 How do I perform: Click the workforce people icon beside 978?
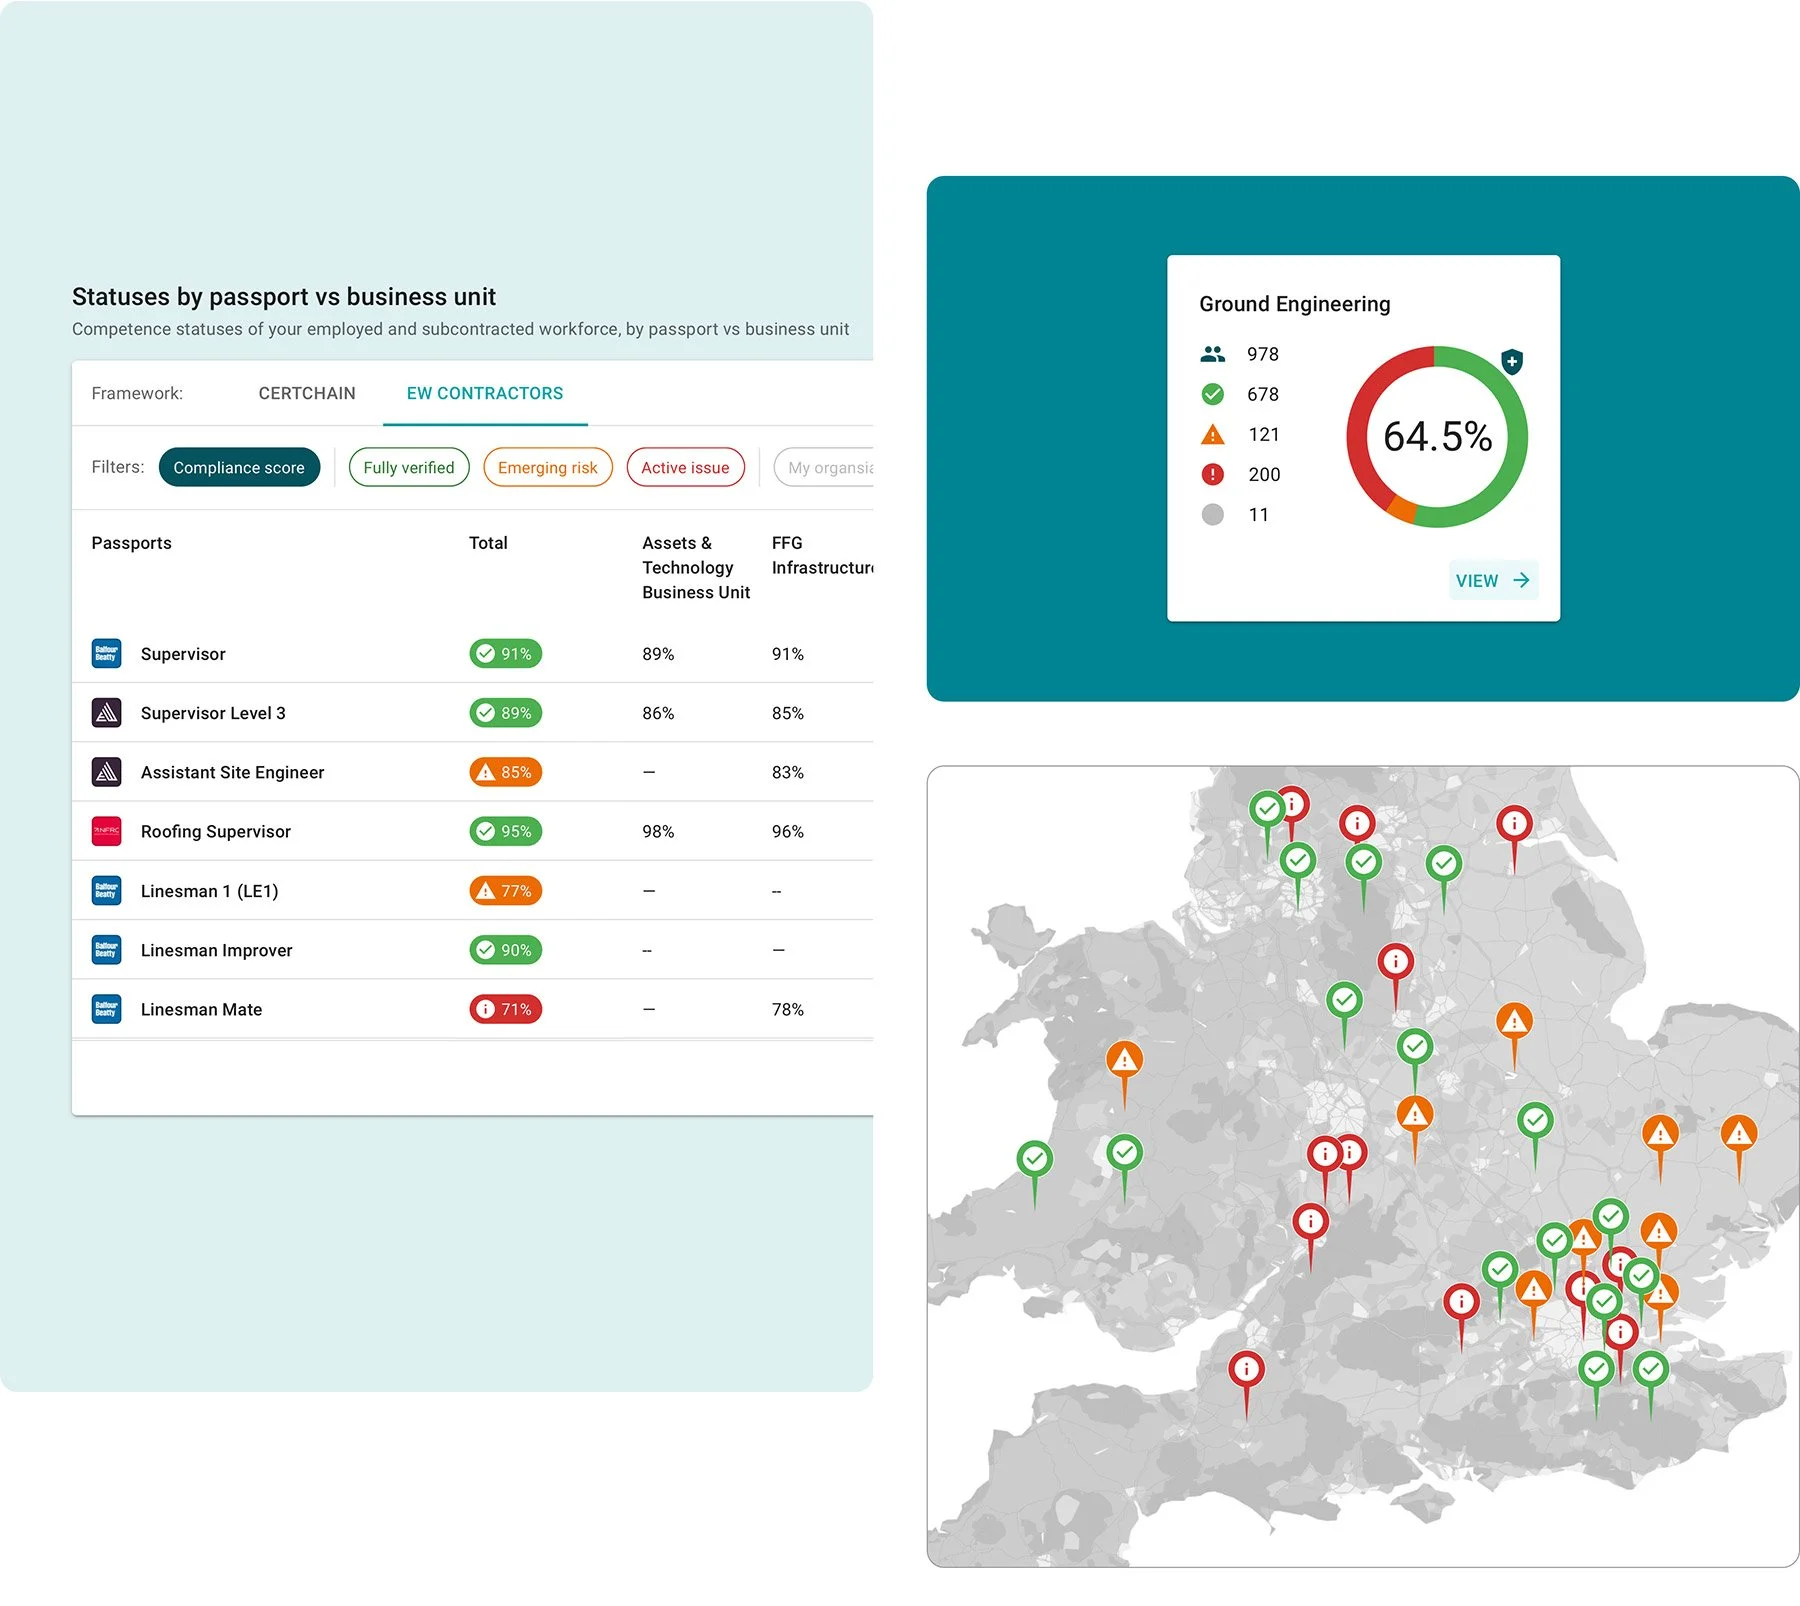point(1213,353)
